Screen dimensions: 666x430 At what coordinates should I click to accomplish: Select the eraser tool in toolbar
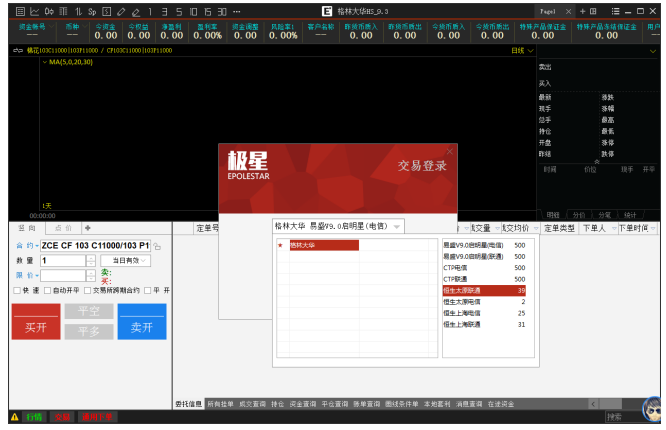click(x=136, y=11)
